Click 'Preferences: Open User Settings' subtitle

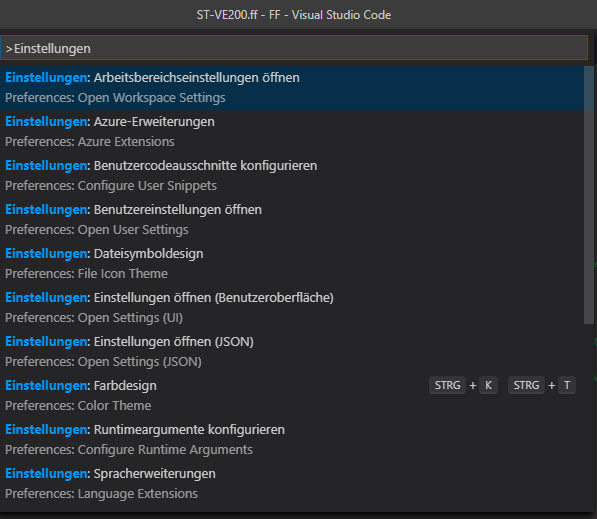[x=97, y=230]
